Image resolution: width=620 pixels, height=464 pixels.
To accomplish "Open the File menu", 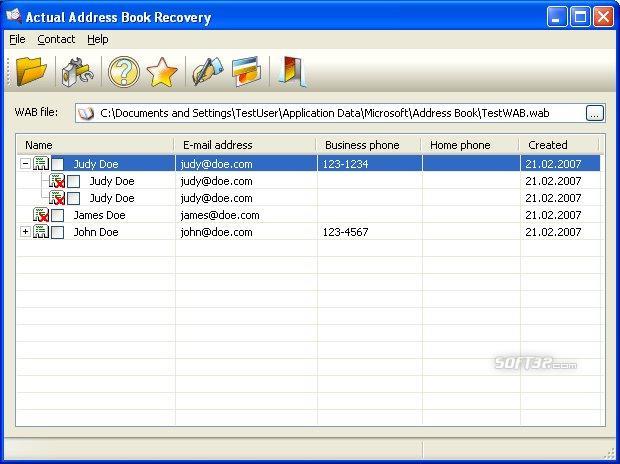I will (x=17, y=39).
